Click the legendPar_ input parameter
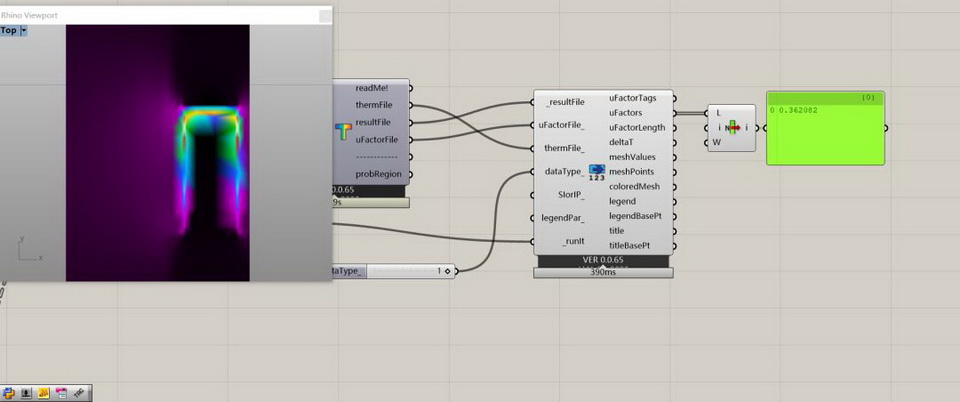 (x=564, y=217)
